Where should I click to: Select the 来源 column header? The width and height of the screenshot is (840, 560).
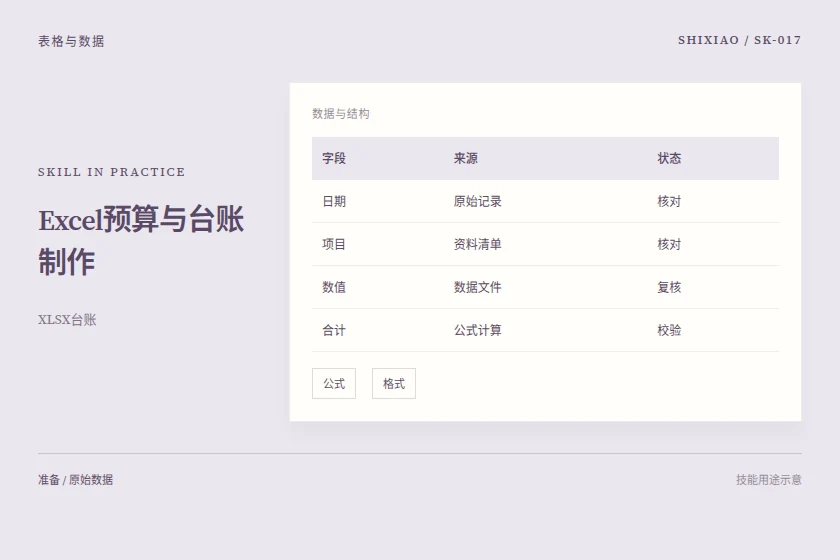pos(466,159)
